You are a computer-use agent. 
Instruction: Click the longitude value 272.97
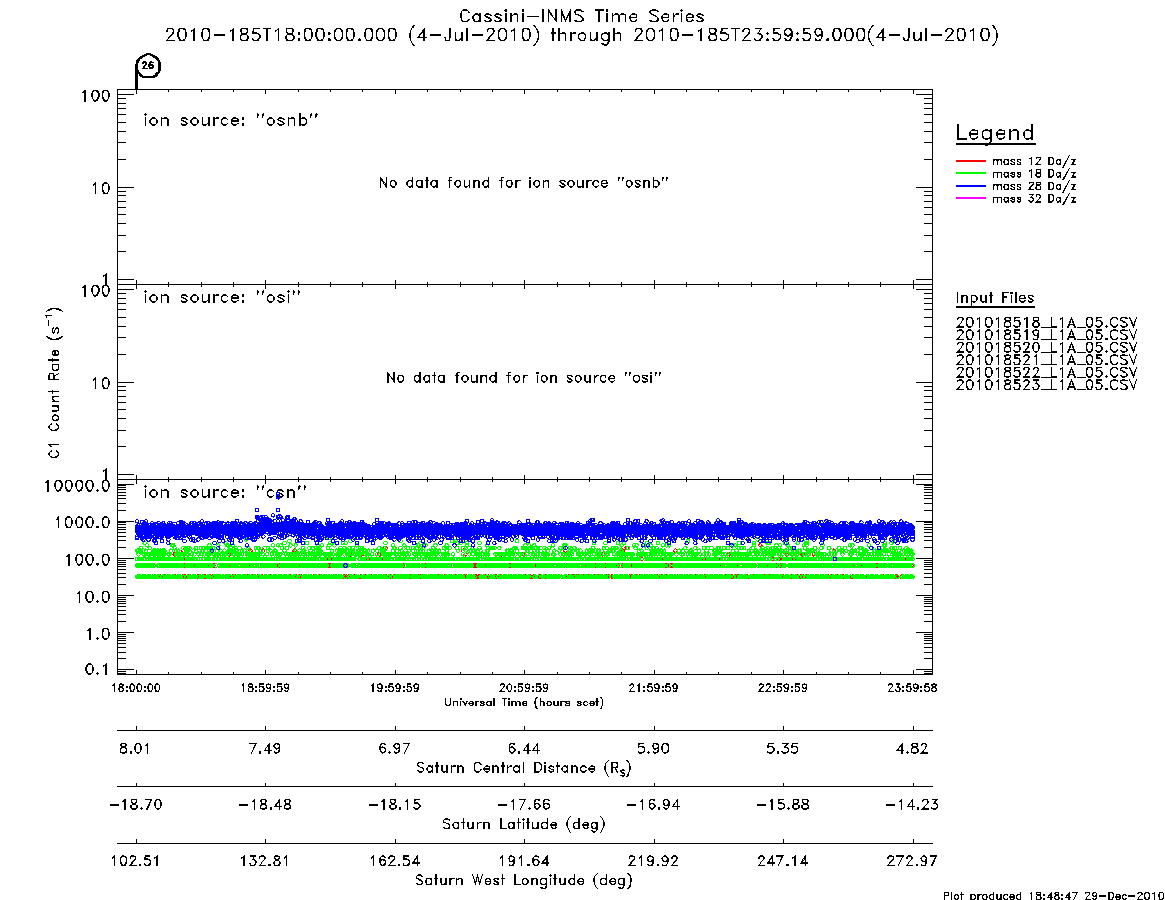coord(912,861)
